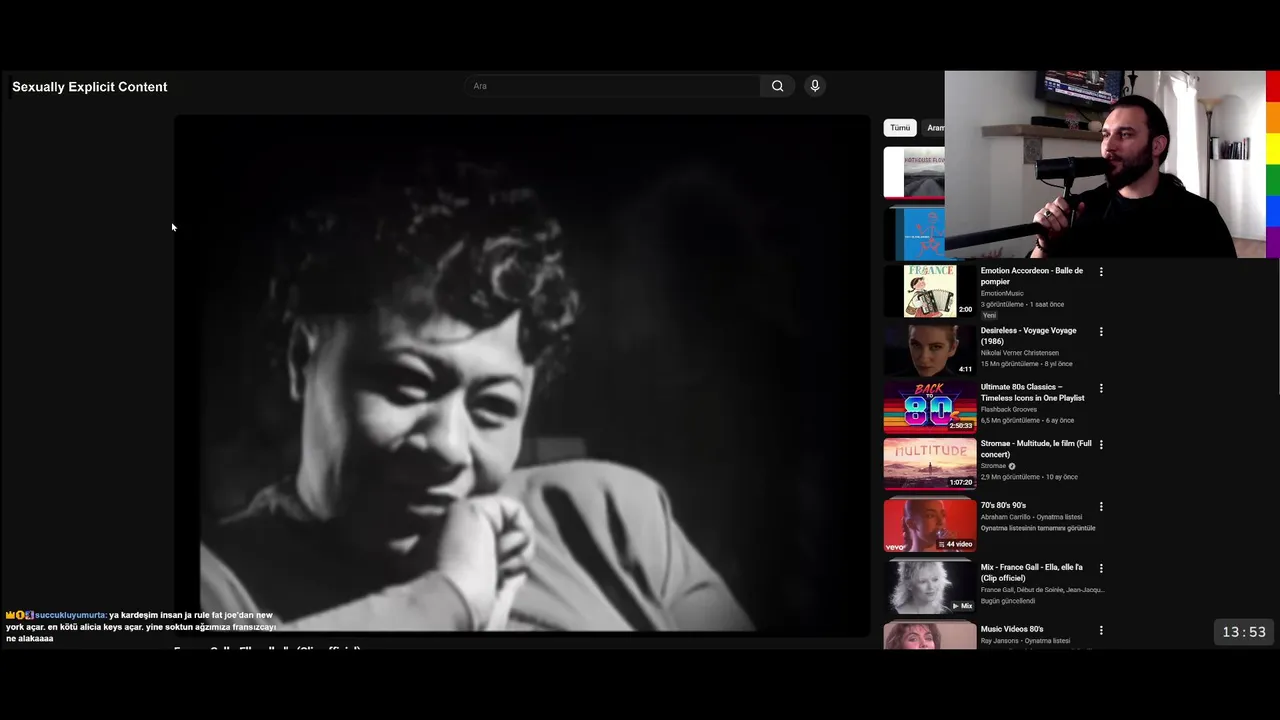Click title Emotion Accordeon - Balle de pompier

[x=1032, y=276]
